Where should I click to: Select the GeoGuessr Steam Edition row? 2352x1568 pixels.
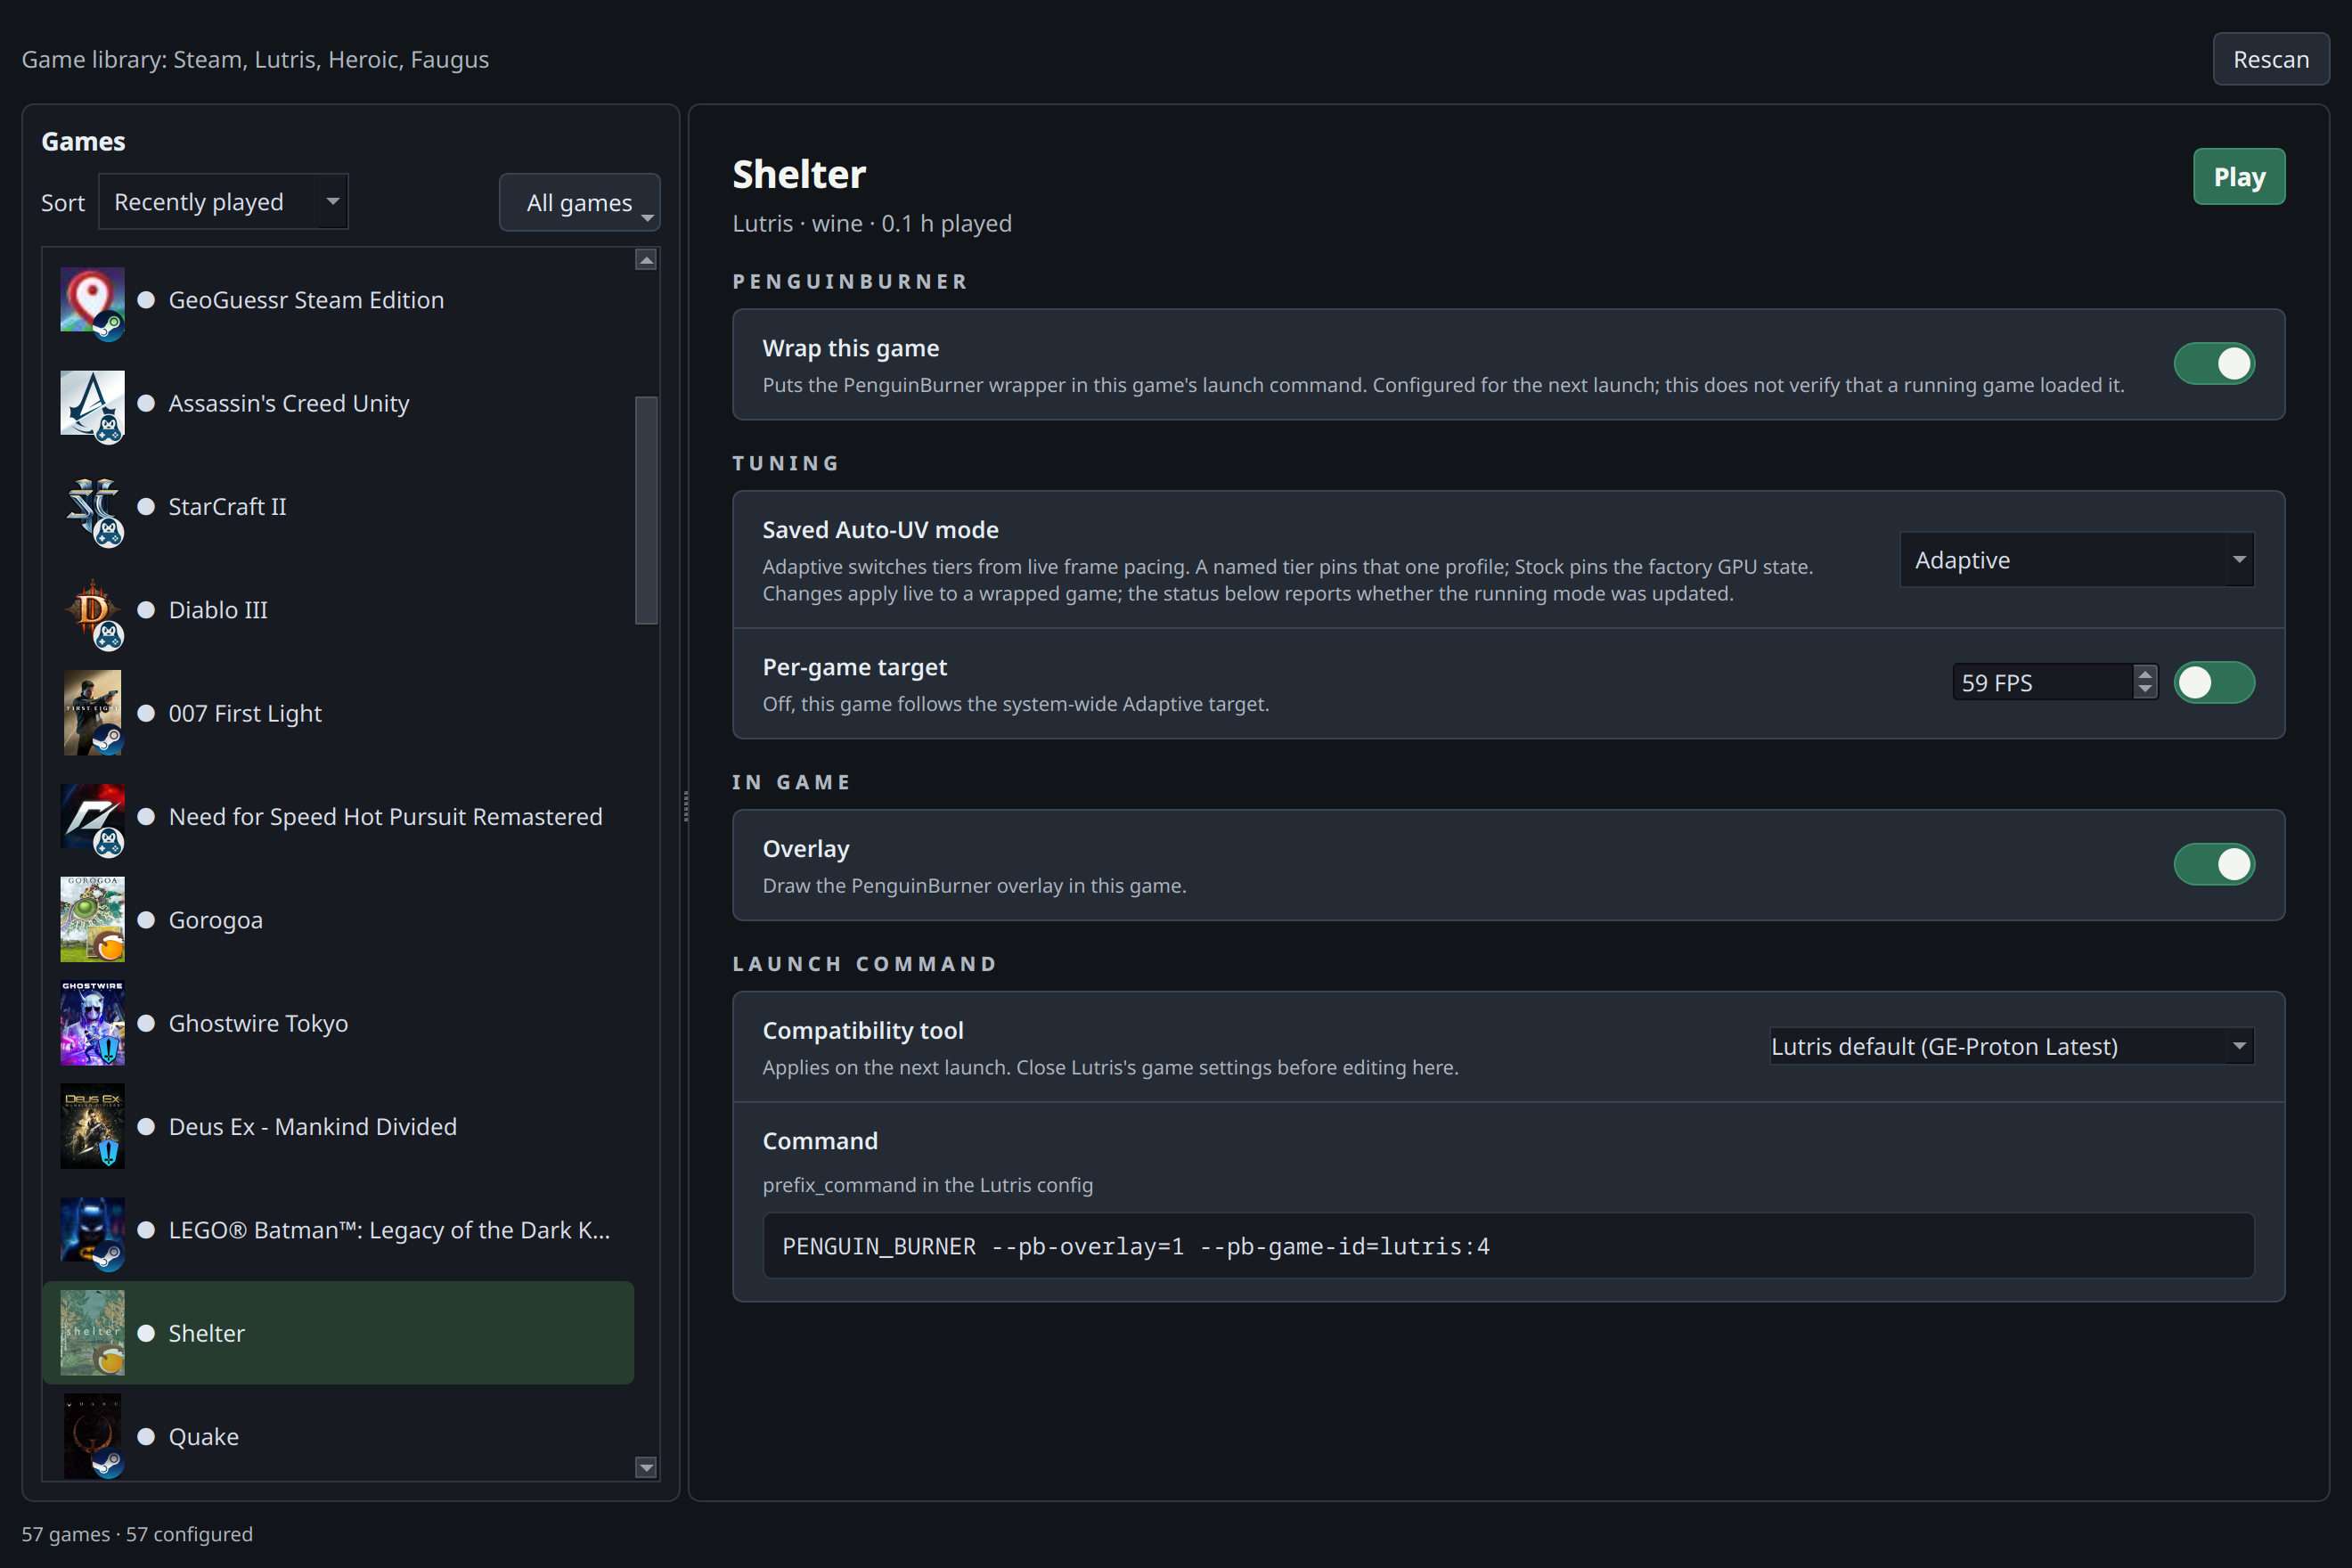338,300
